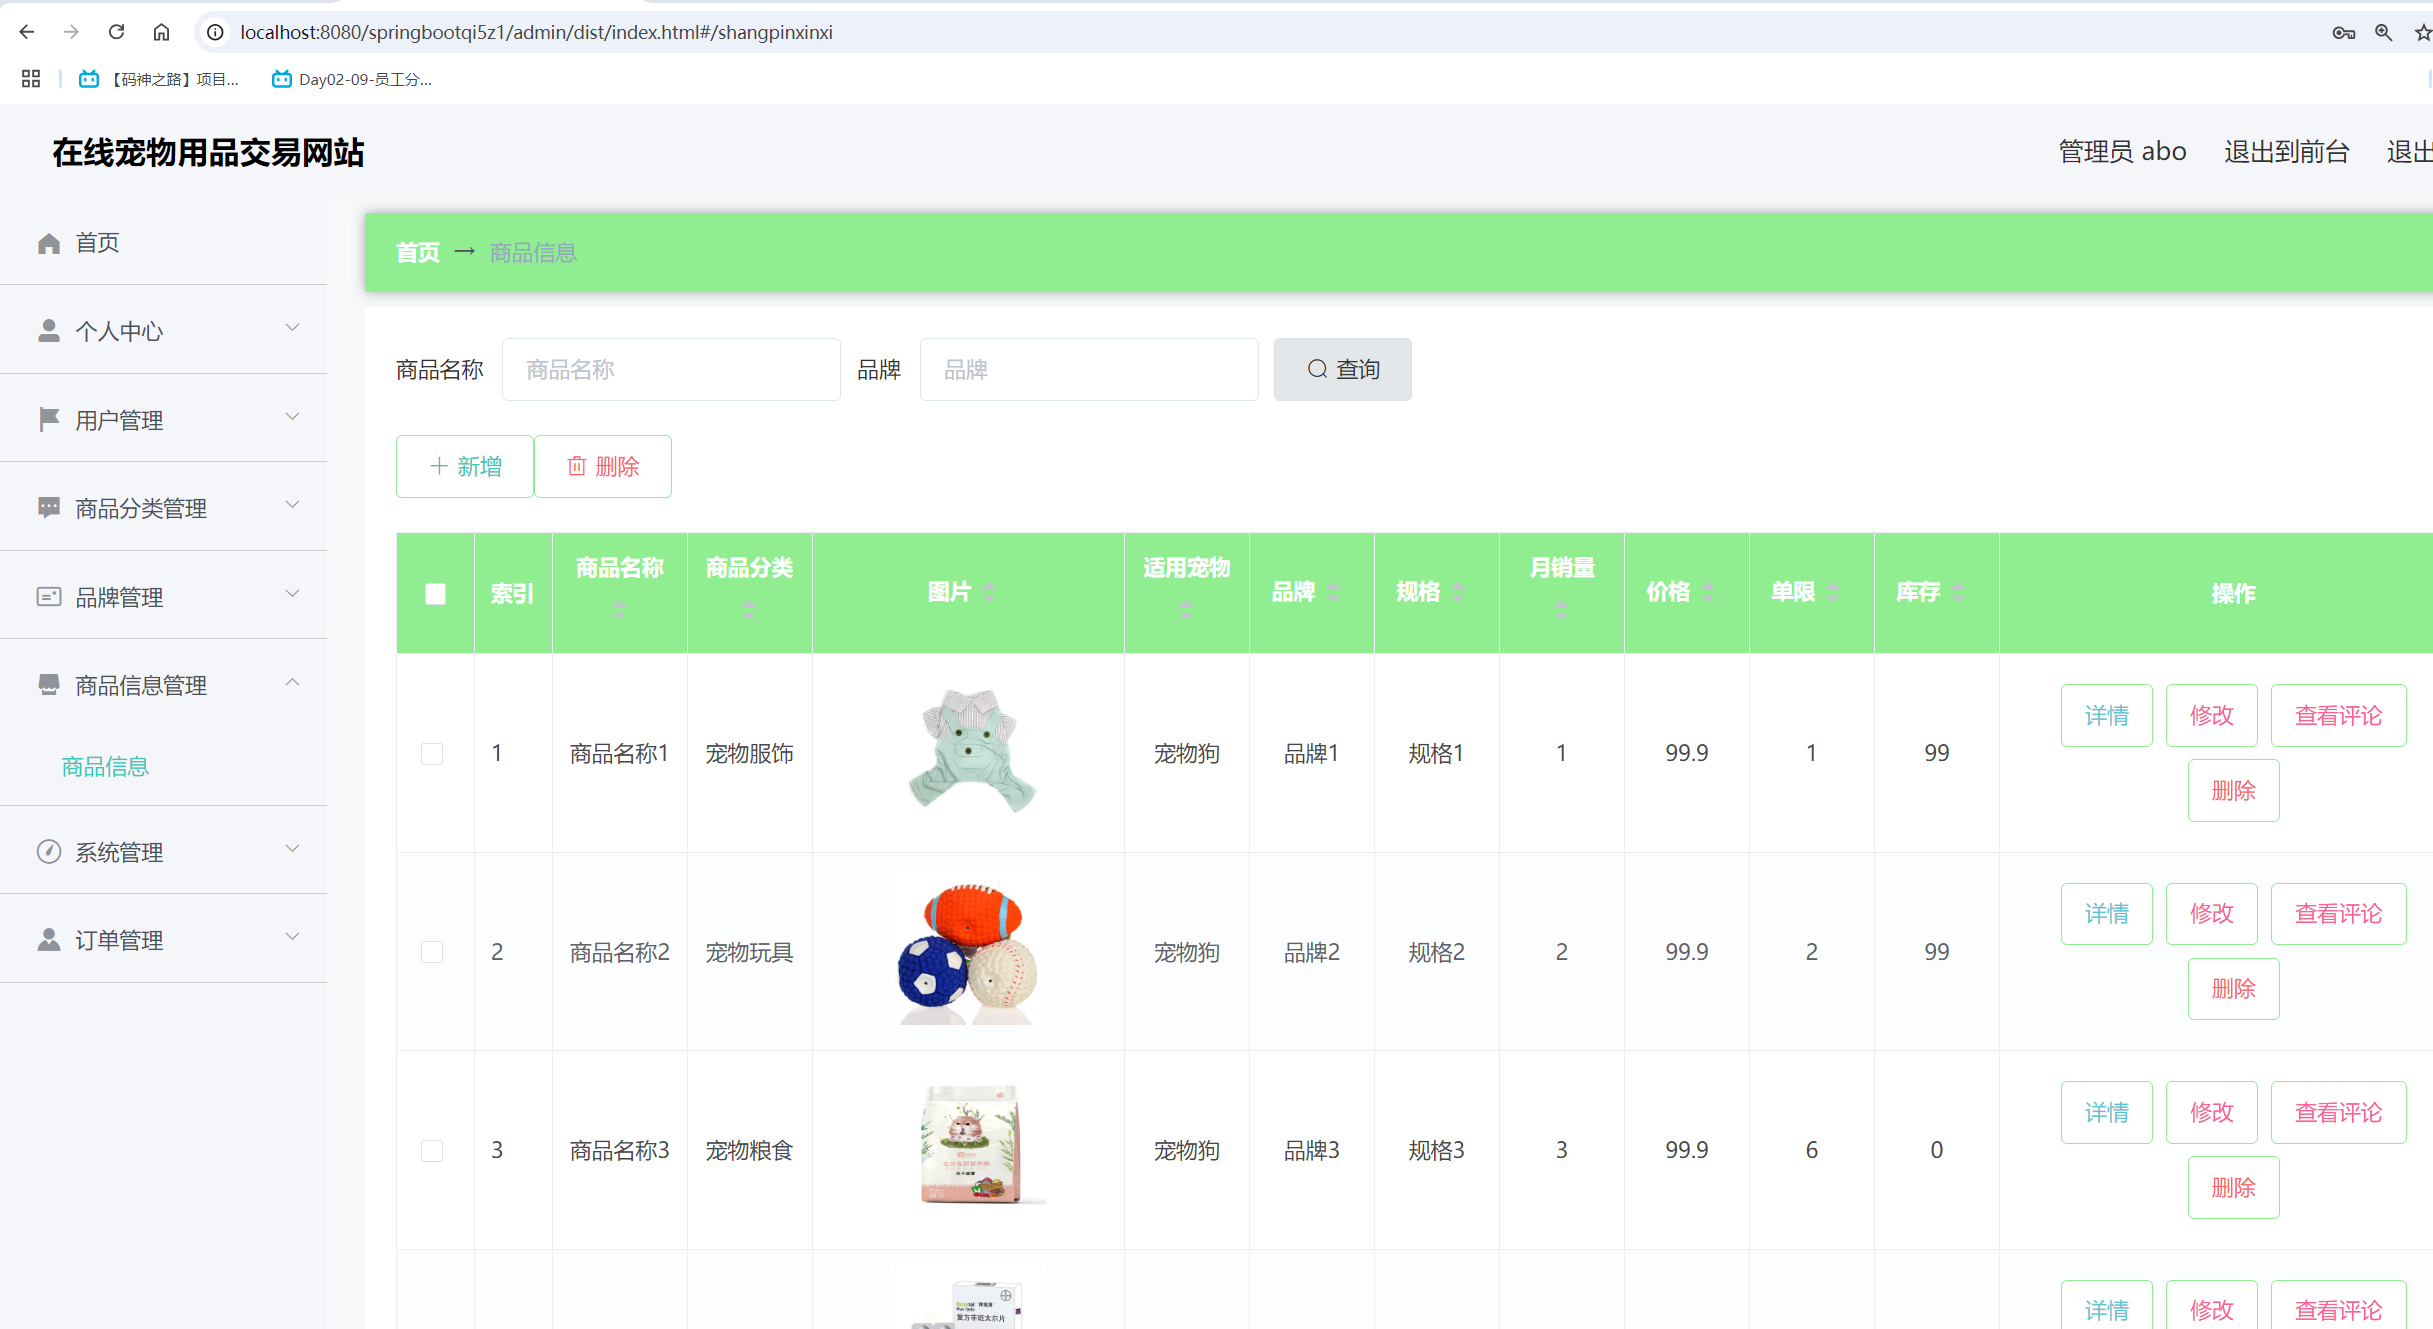Click the 首页 home icon in the sidebar
2433x1329 pixels.
tap(48, 242)
